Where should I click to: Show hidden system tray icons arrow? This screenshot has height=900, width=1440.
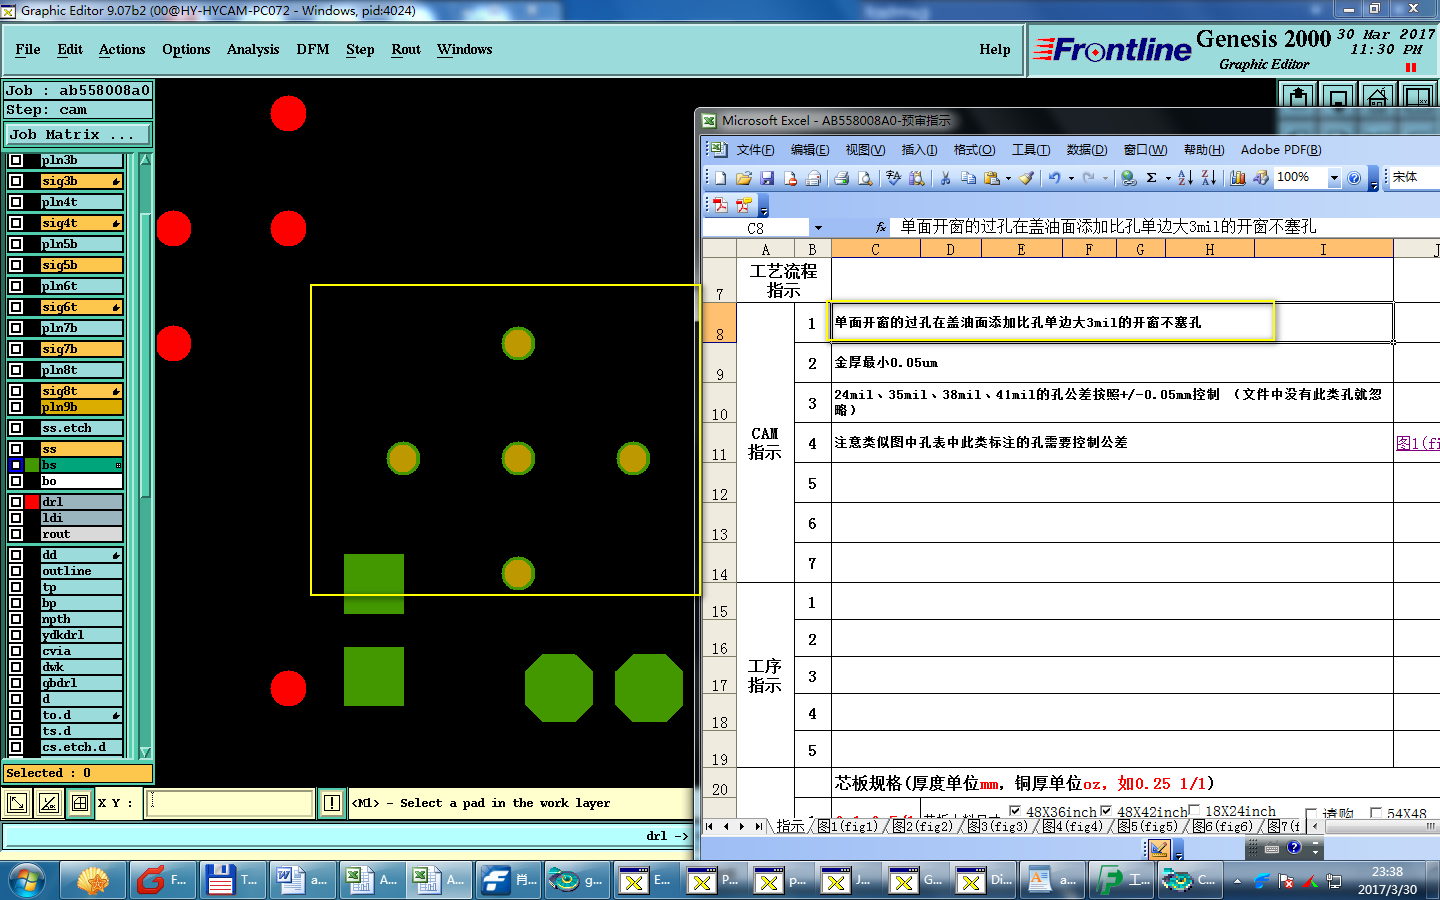click(x=1237, y=881)
